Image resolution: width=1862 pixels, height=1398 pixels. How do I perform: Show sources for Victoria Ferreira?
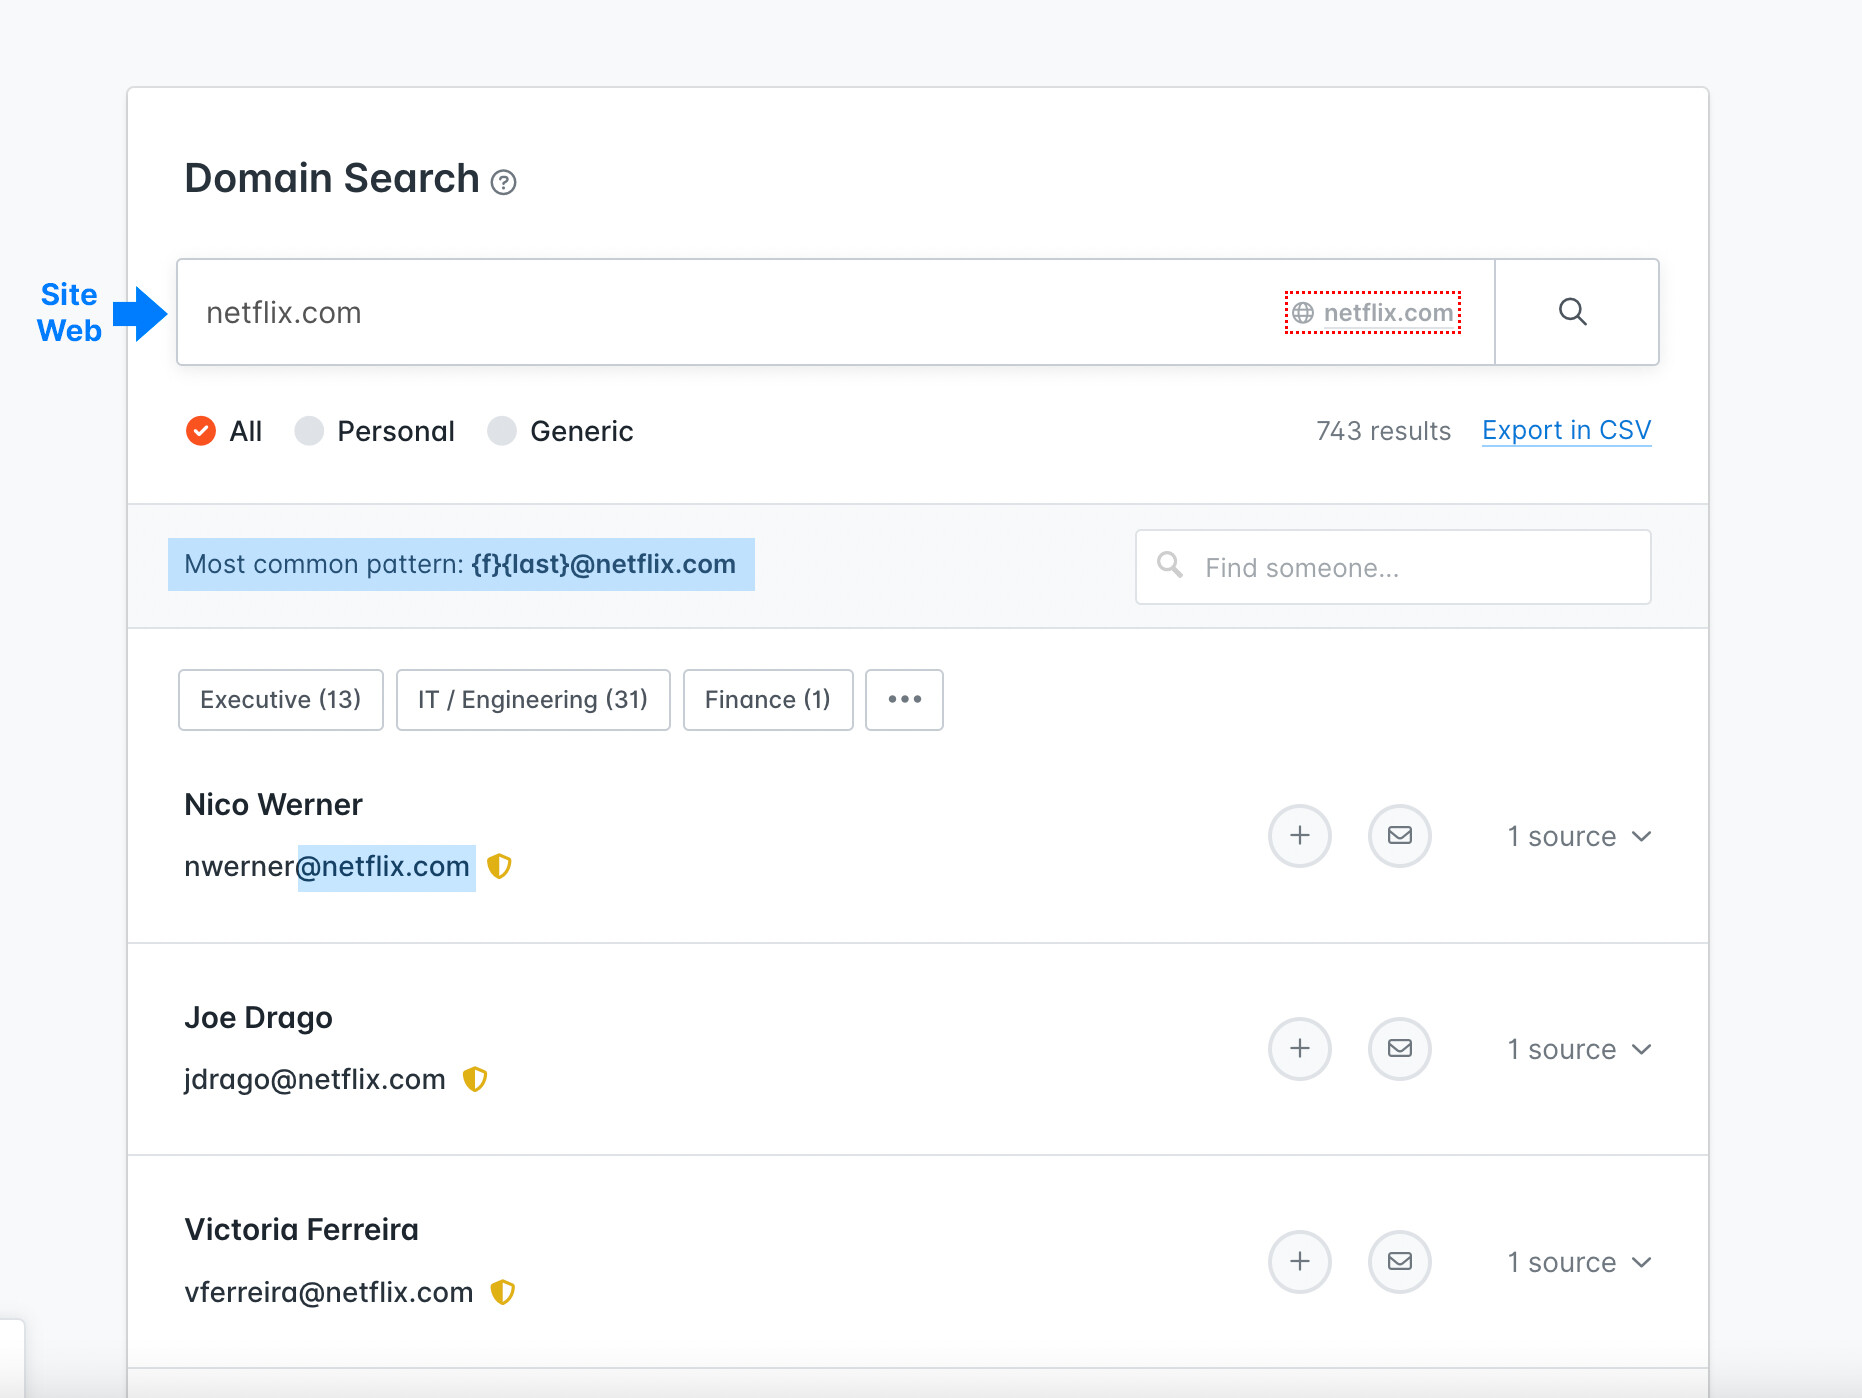(1579, 1262)
